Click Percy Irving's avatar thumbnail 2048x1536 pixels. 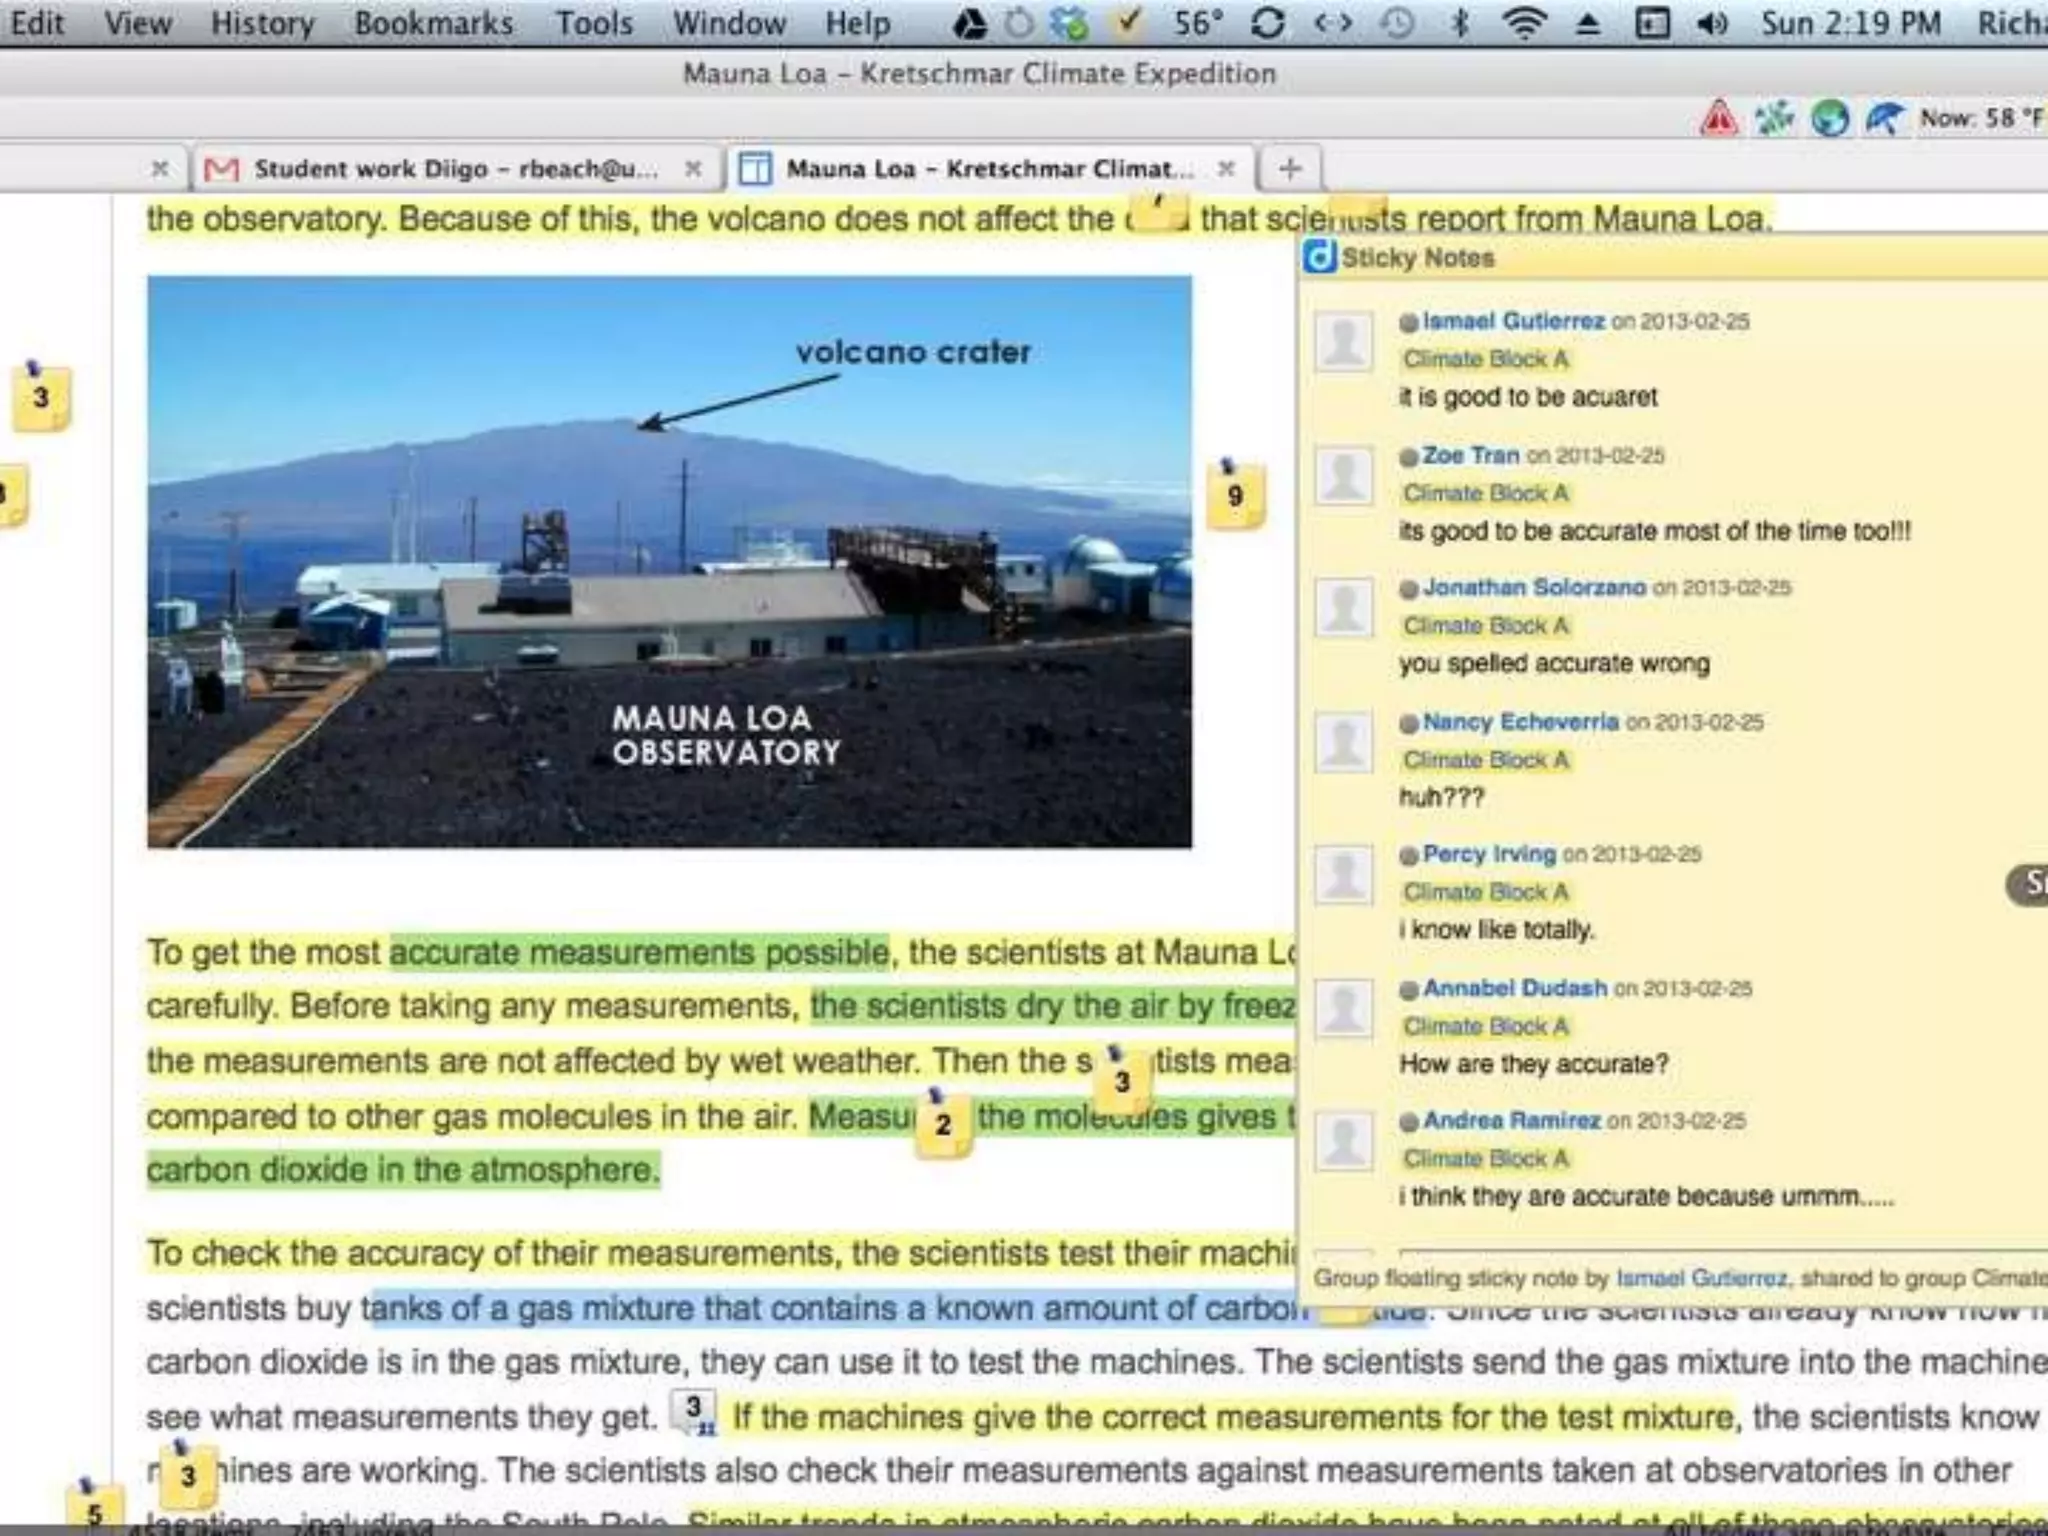(x=1343, y=874)
